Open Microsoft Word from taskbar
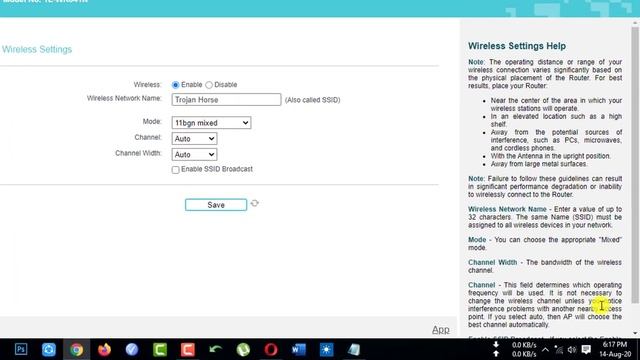Viewport: 640px width, 360px height. pyautogui.click(x=298, y=349)
